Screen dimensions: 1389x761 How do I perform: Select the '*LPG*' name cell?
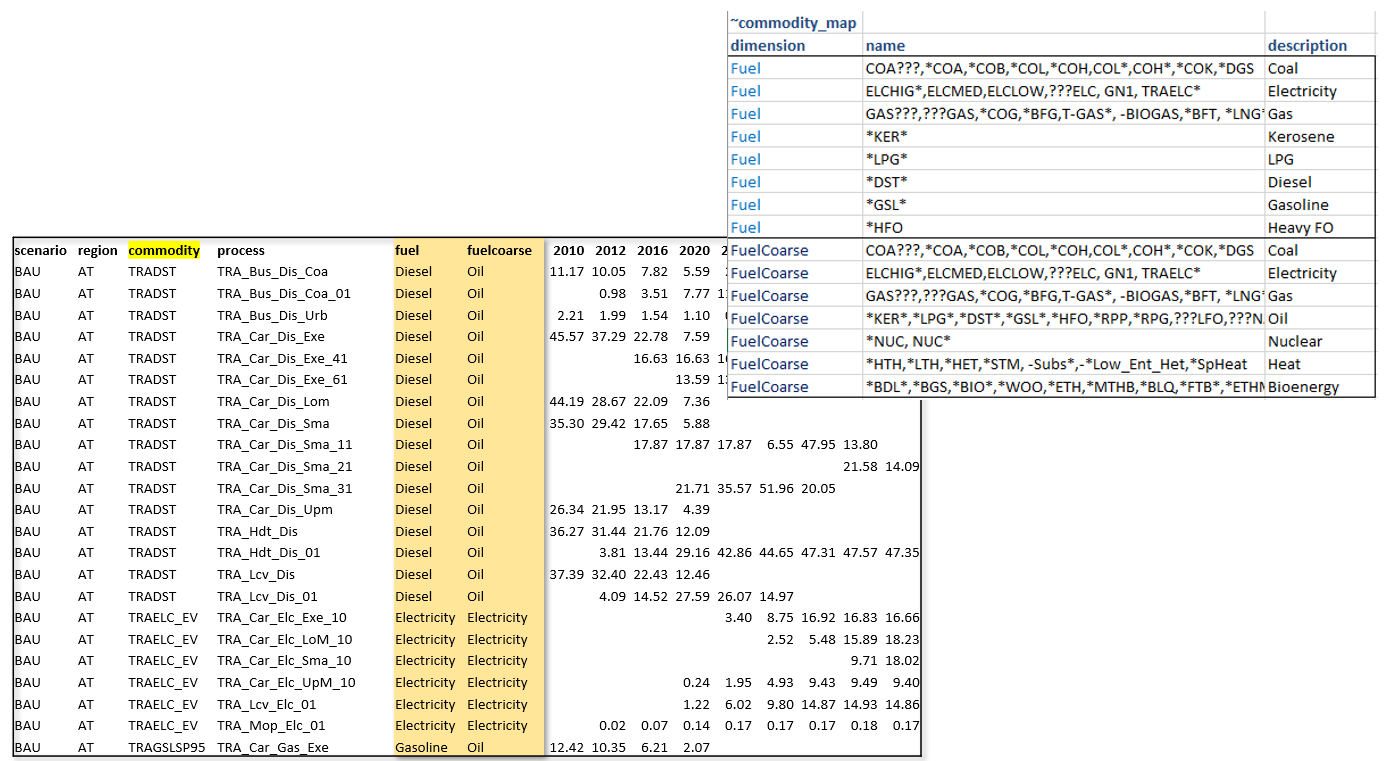[x=1064, y=159]
